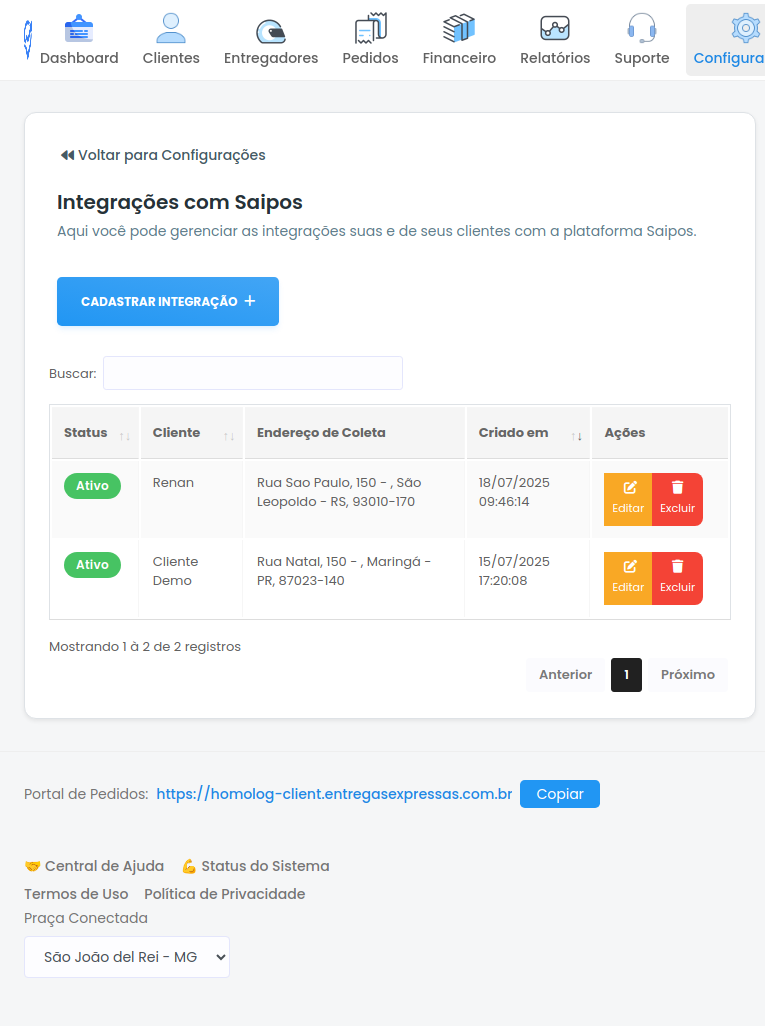
Task: Open the Financeiro stack icon
Action: click(459, 27)
